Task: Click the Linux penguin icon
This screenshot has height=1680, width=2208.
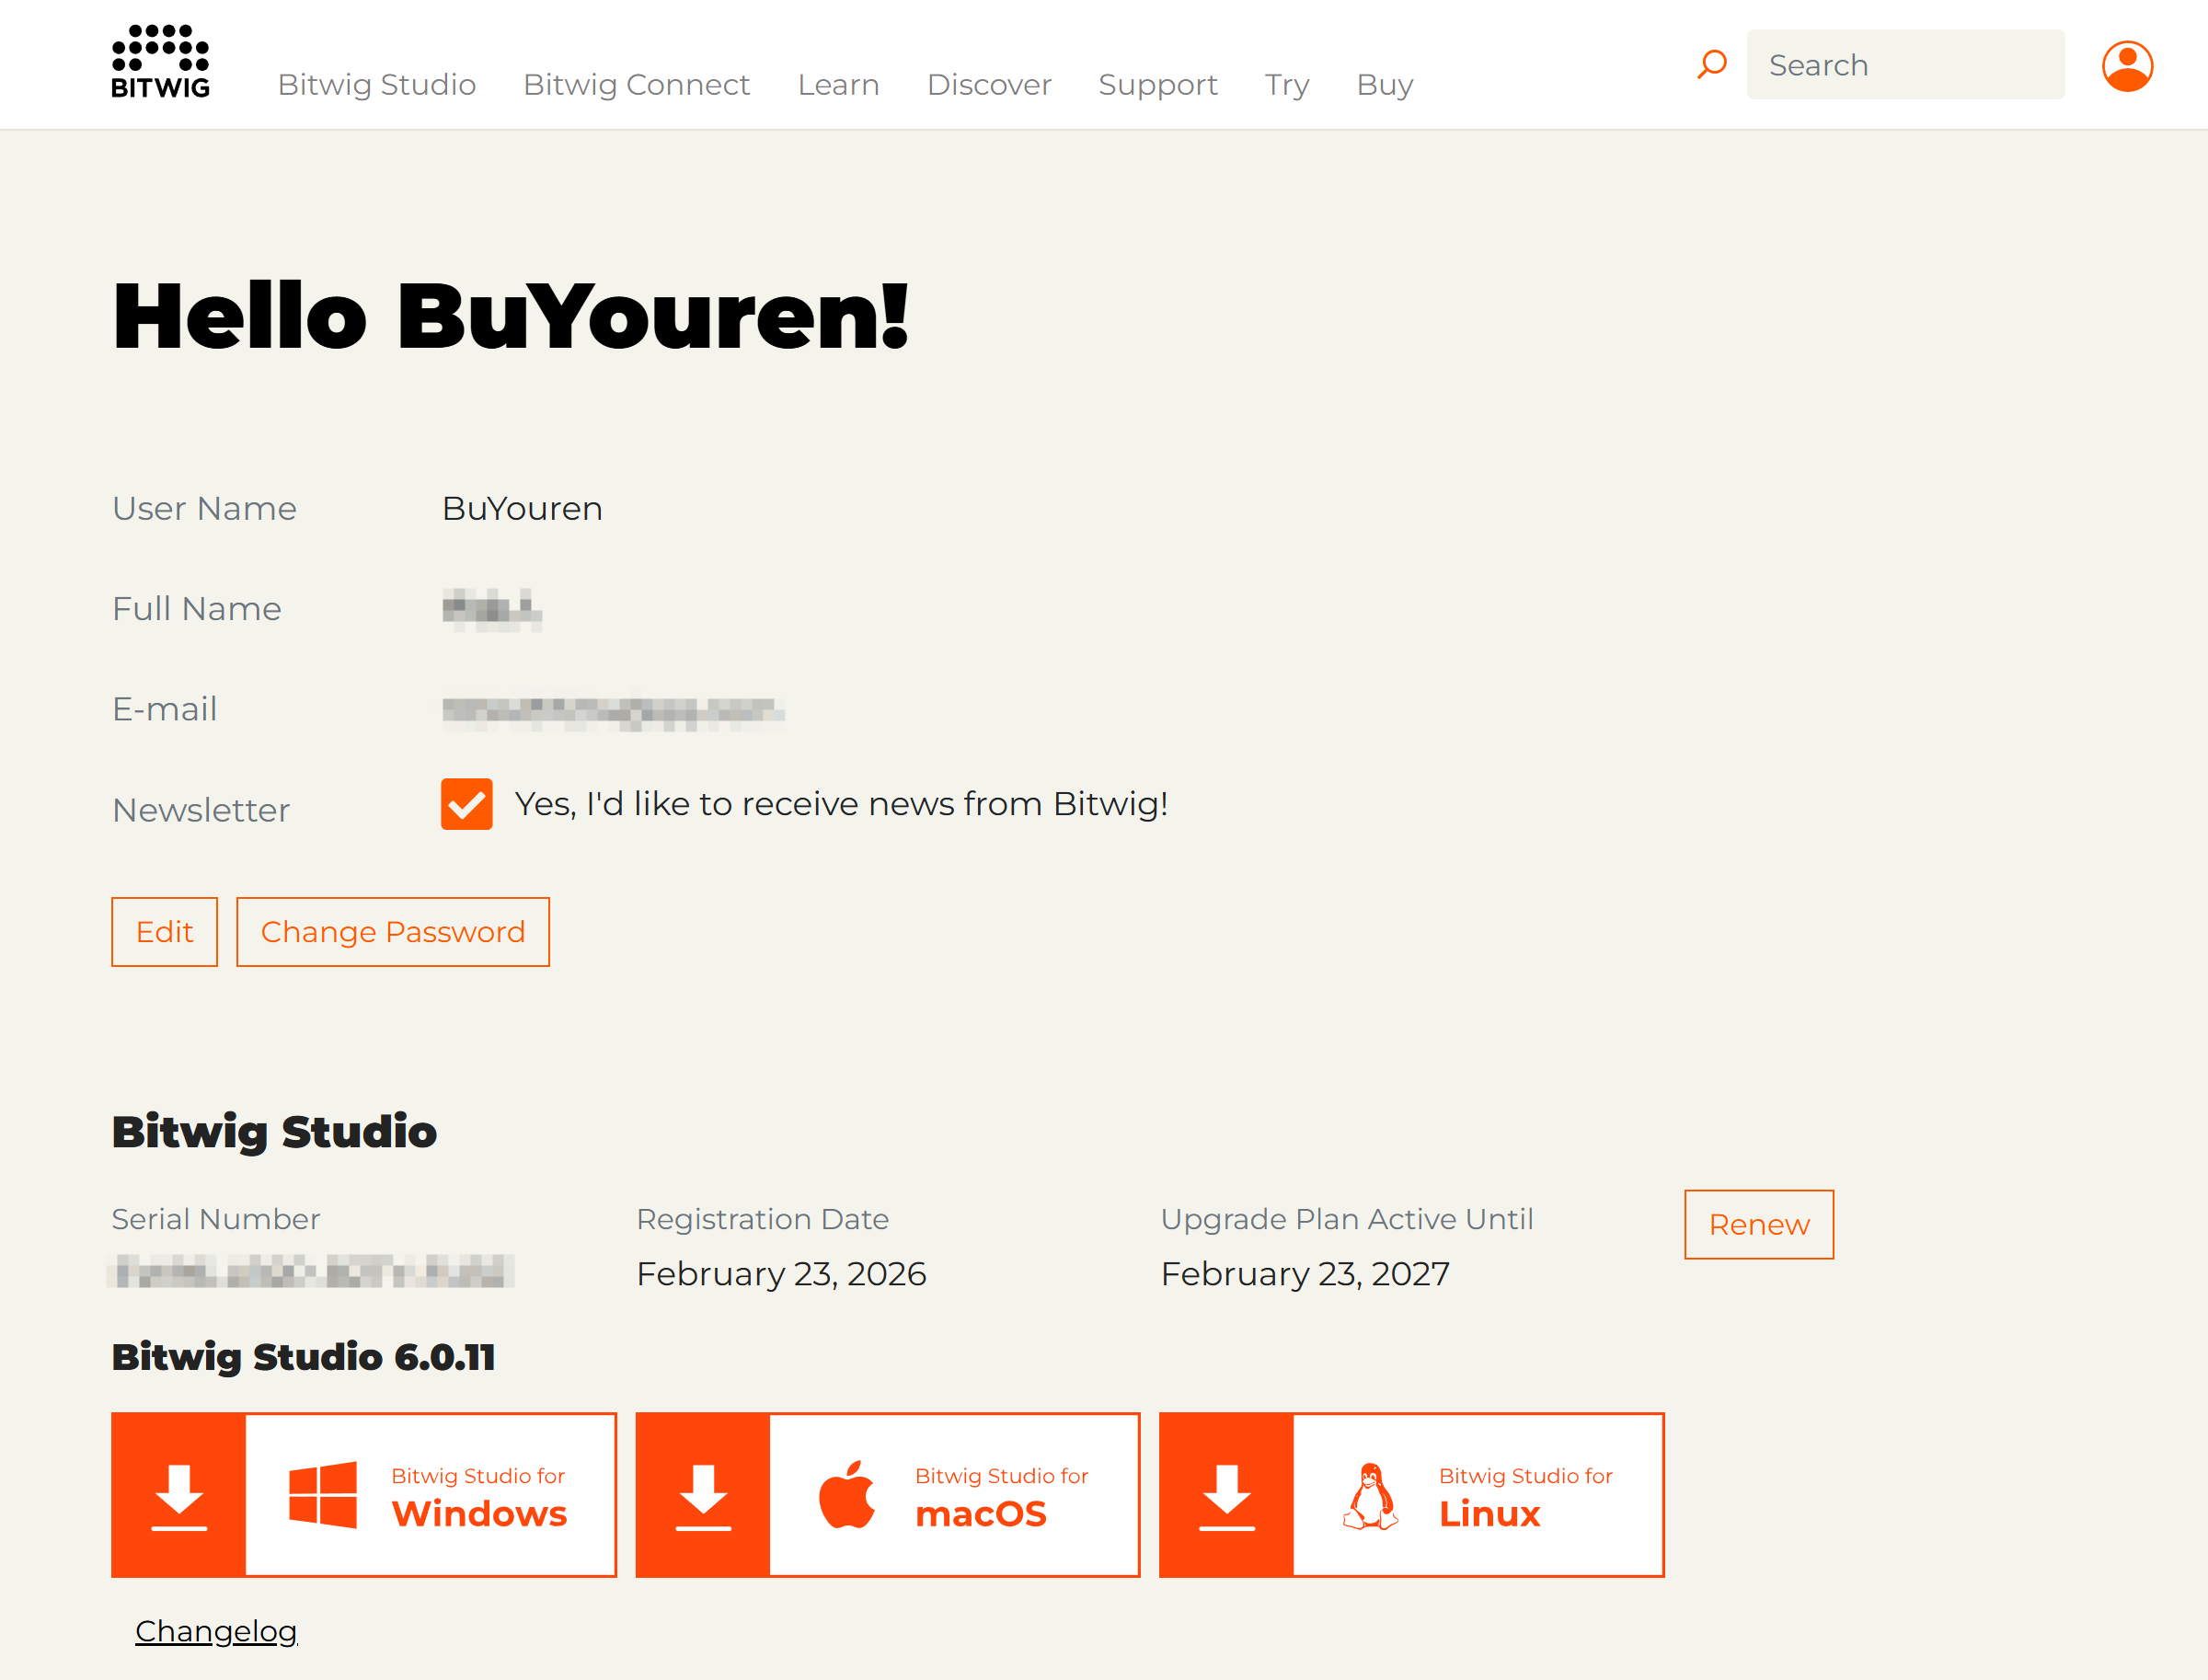Action: (1371, 1496)
